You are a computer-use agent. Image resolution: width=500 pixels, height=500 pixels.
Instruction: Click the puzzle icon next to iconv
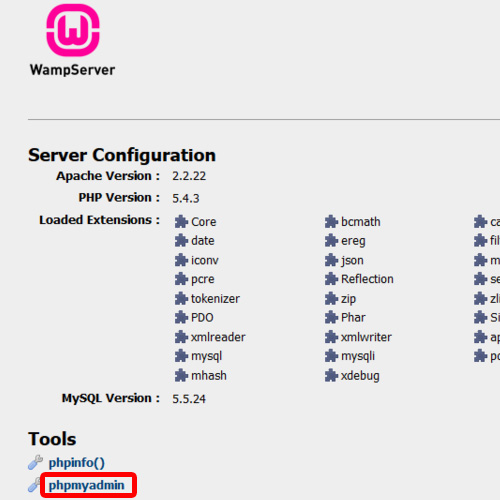point(181,260)
